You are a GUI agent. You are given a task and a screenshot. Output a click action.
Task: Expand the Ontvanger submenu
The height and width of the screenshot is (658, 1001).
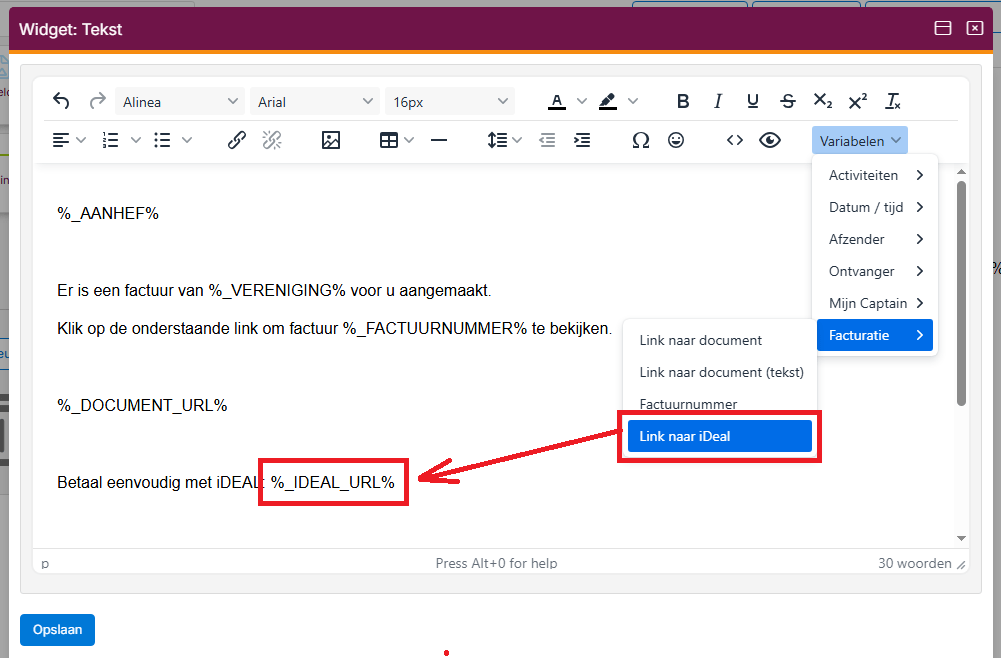[x=875, y=271]
